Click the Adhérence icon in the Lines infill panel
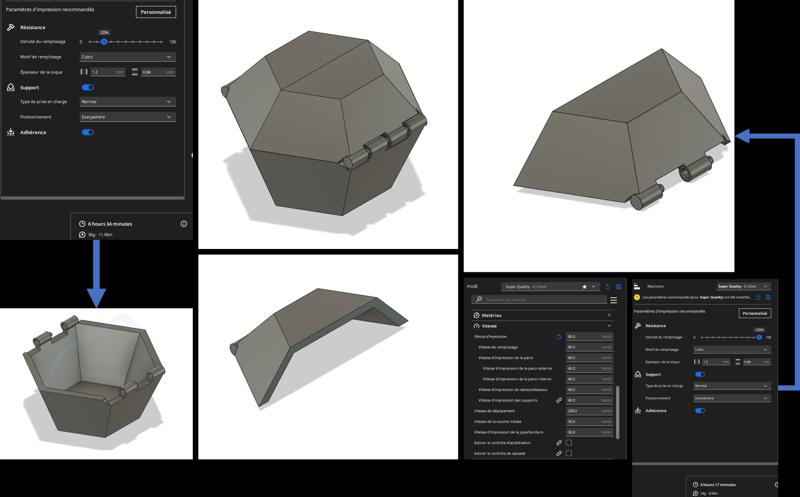Viewport: 800px width, 497px height. pyautogui.click(x=638, y=410)
